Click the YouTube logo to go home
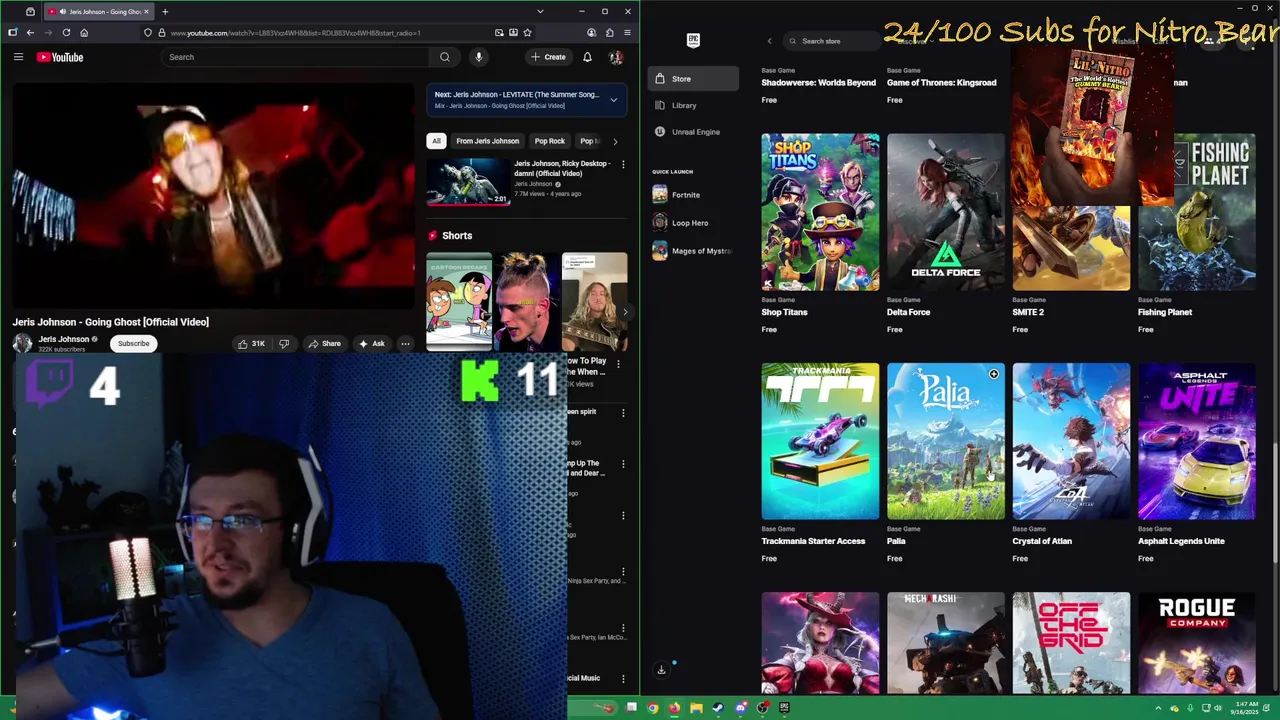The width and height of the screenshot is (1280, 720). pyautogui.click(x=60, y=57)
